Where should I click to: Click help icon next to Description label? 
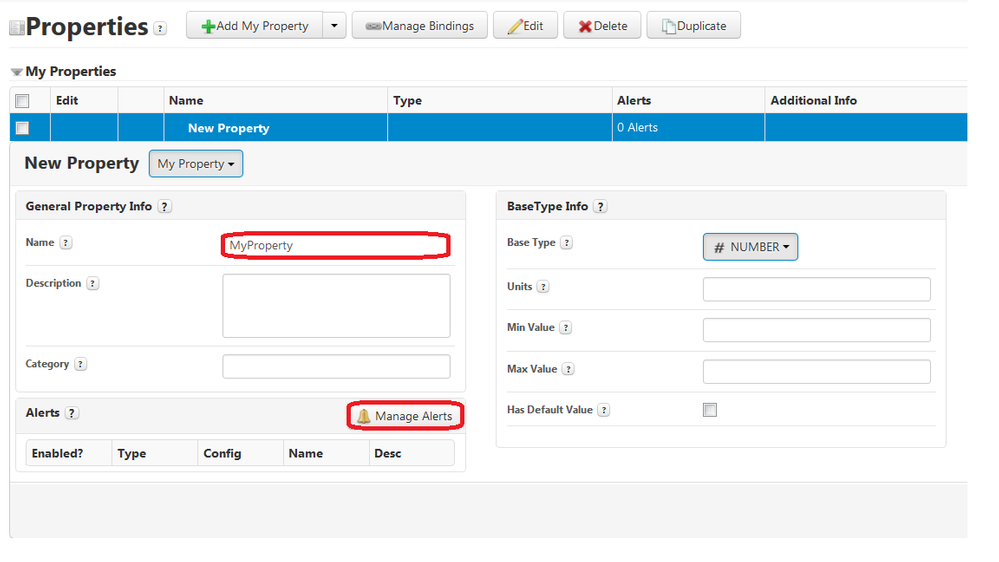tap(93, 284)
